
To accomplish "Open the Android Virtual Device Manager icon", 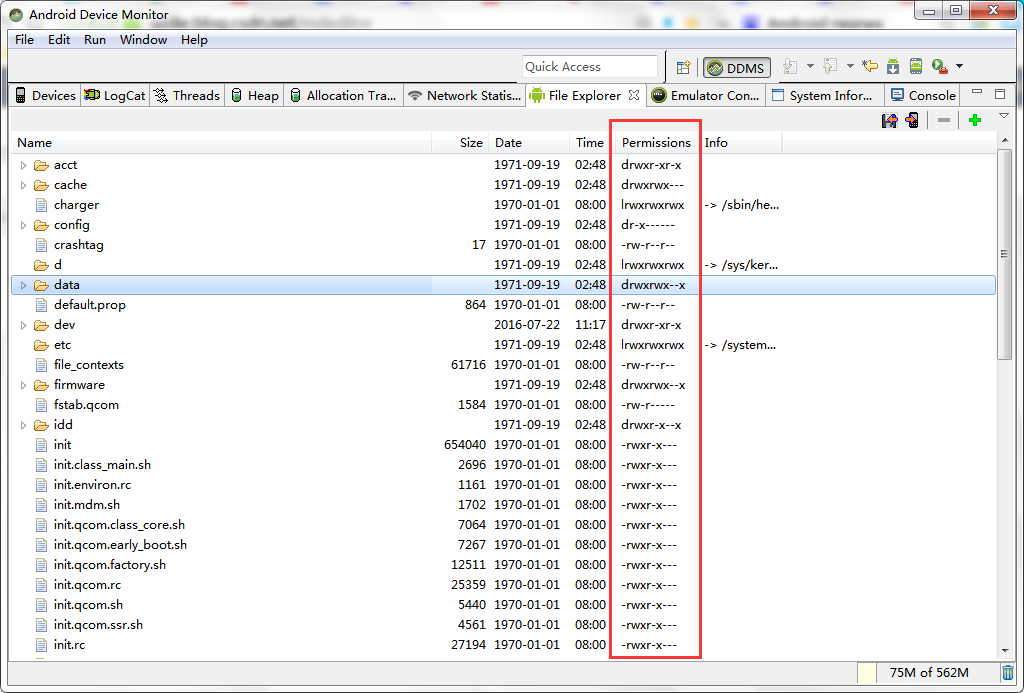I will coord(916,66).
